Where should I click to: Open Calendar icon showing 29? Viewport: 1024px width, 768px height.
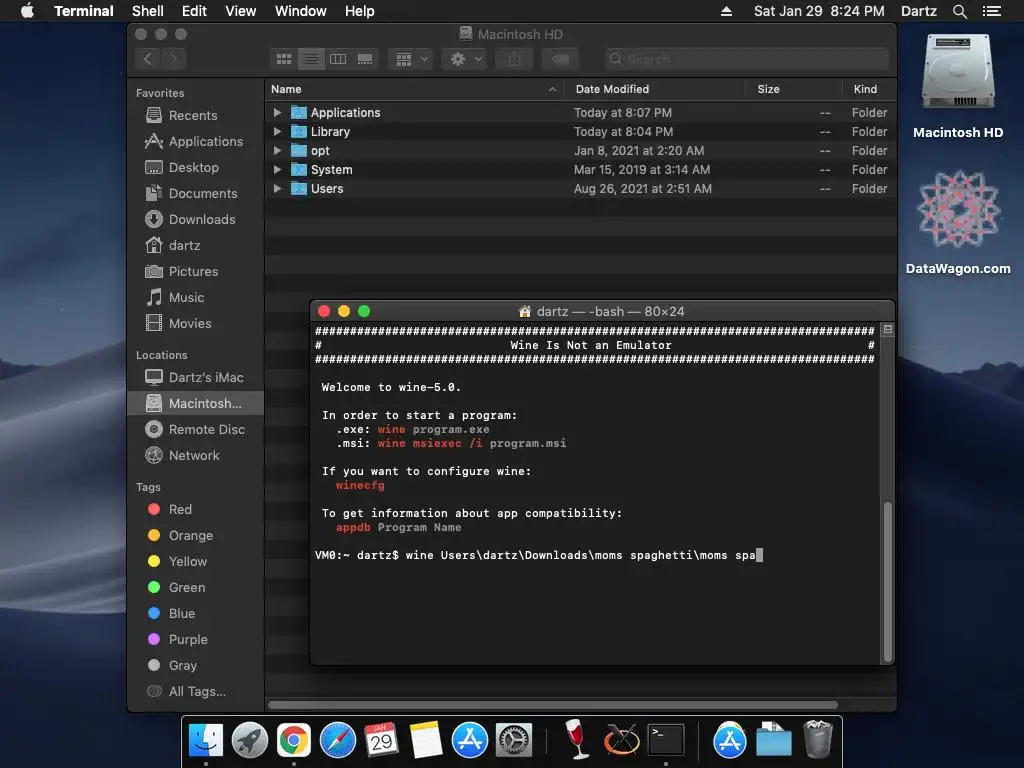(381, 740)
